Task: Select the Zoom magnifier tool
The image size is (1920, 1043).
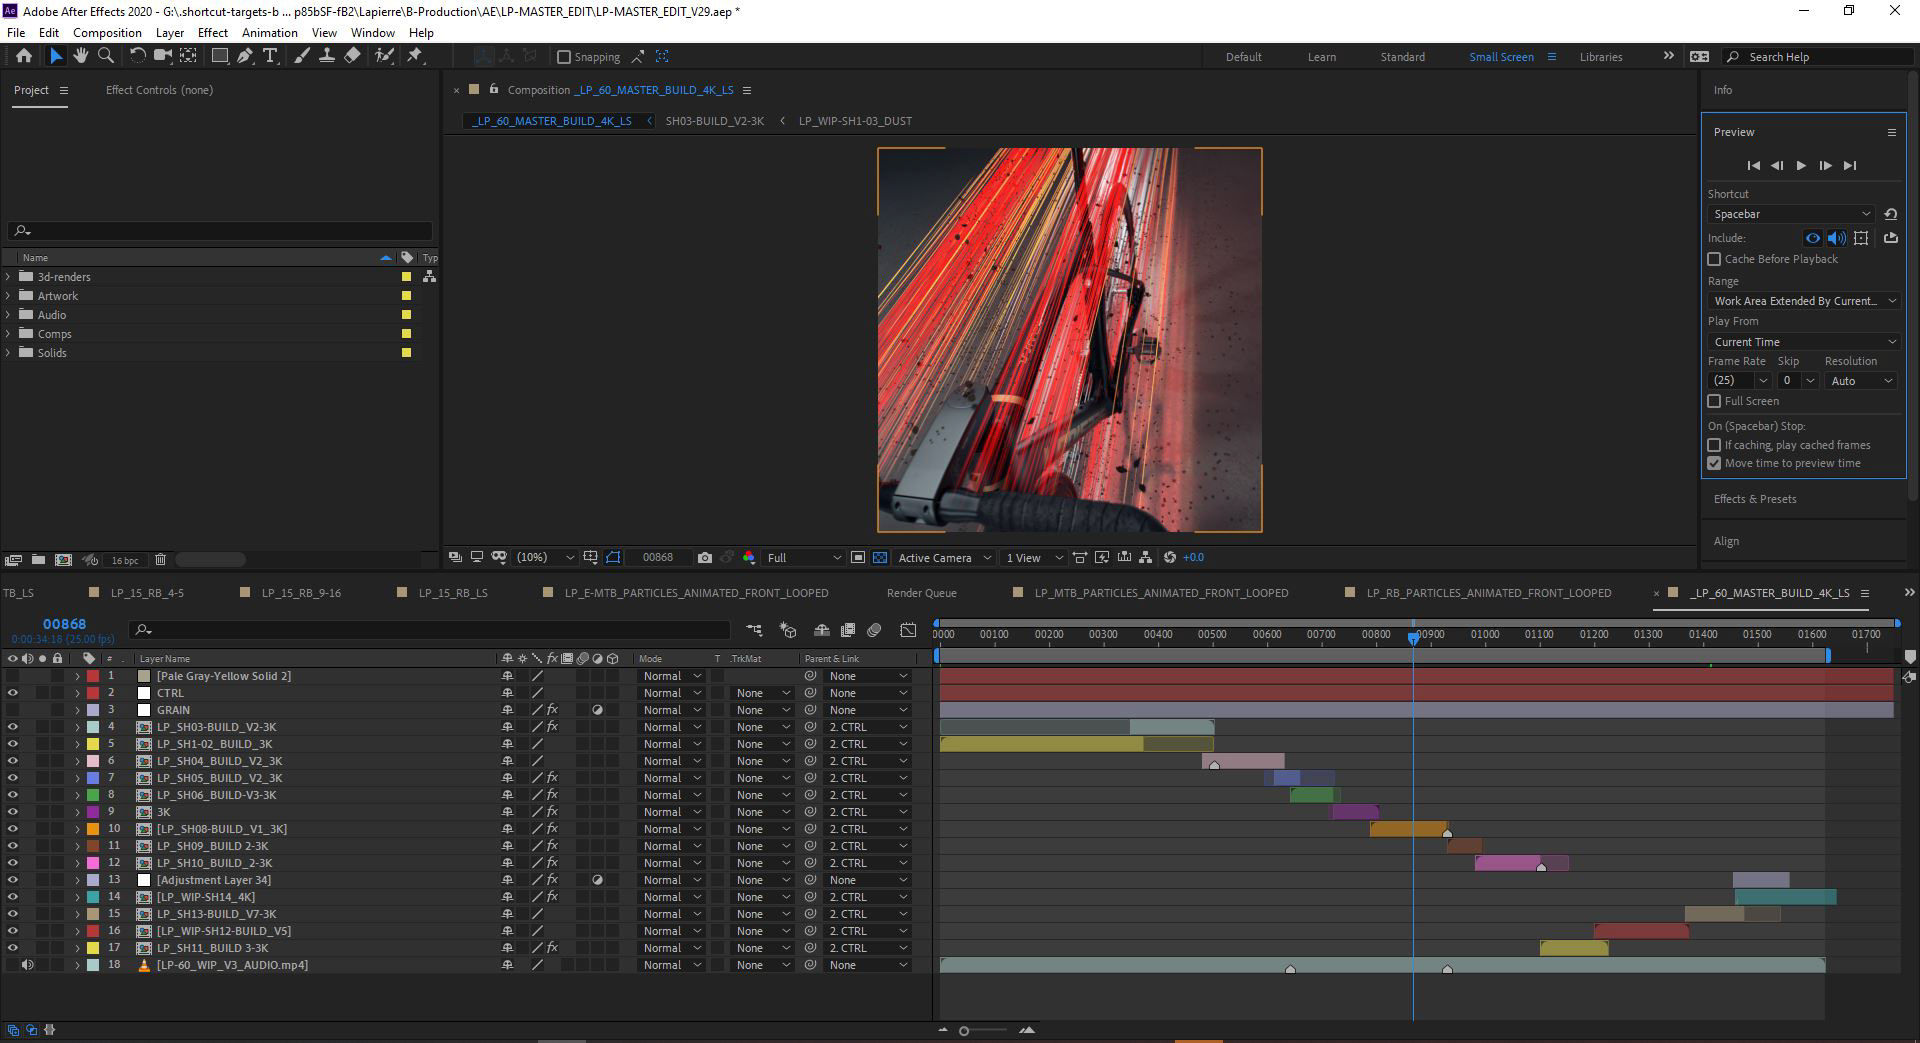Action: [106, 56]
